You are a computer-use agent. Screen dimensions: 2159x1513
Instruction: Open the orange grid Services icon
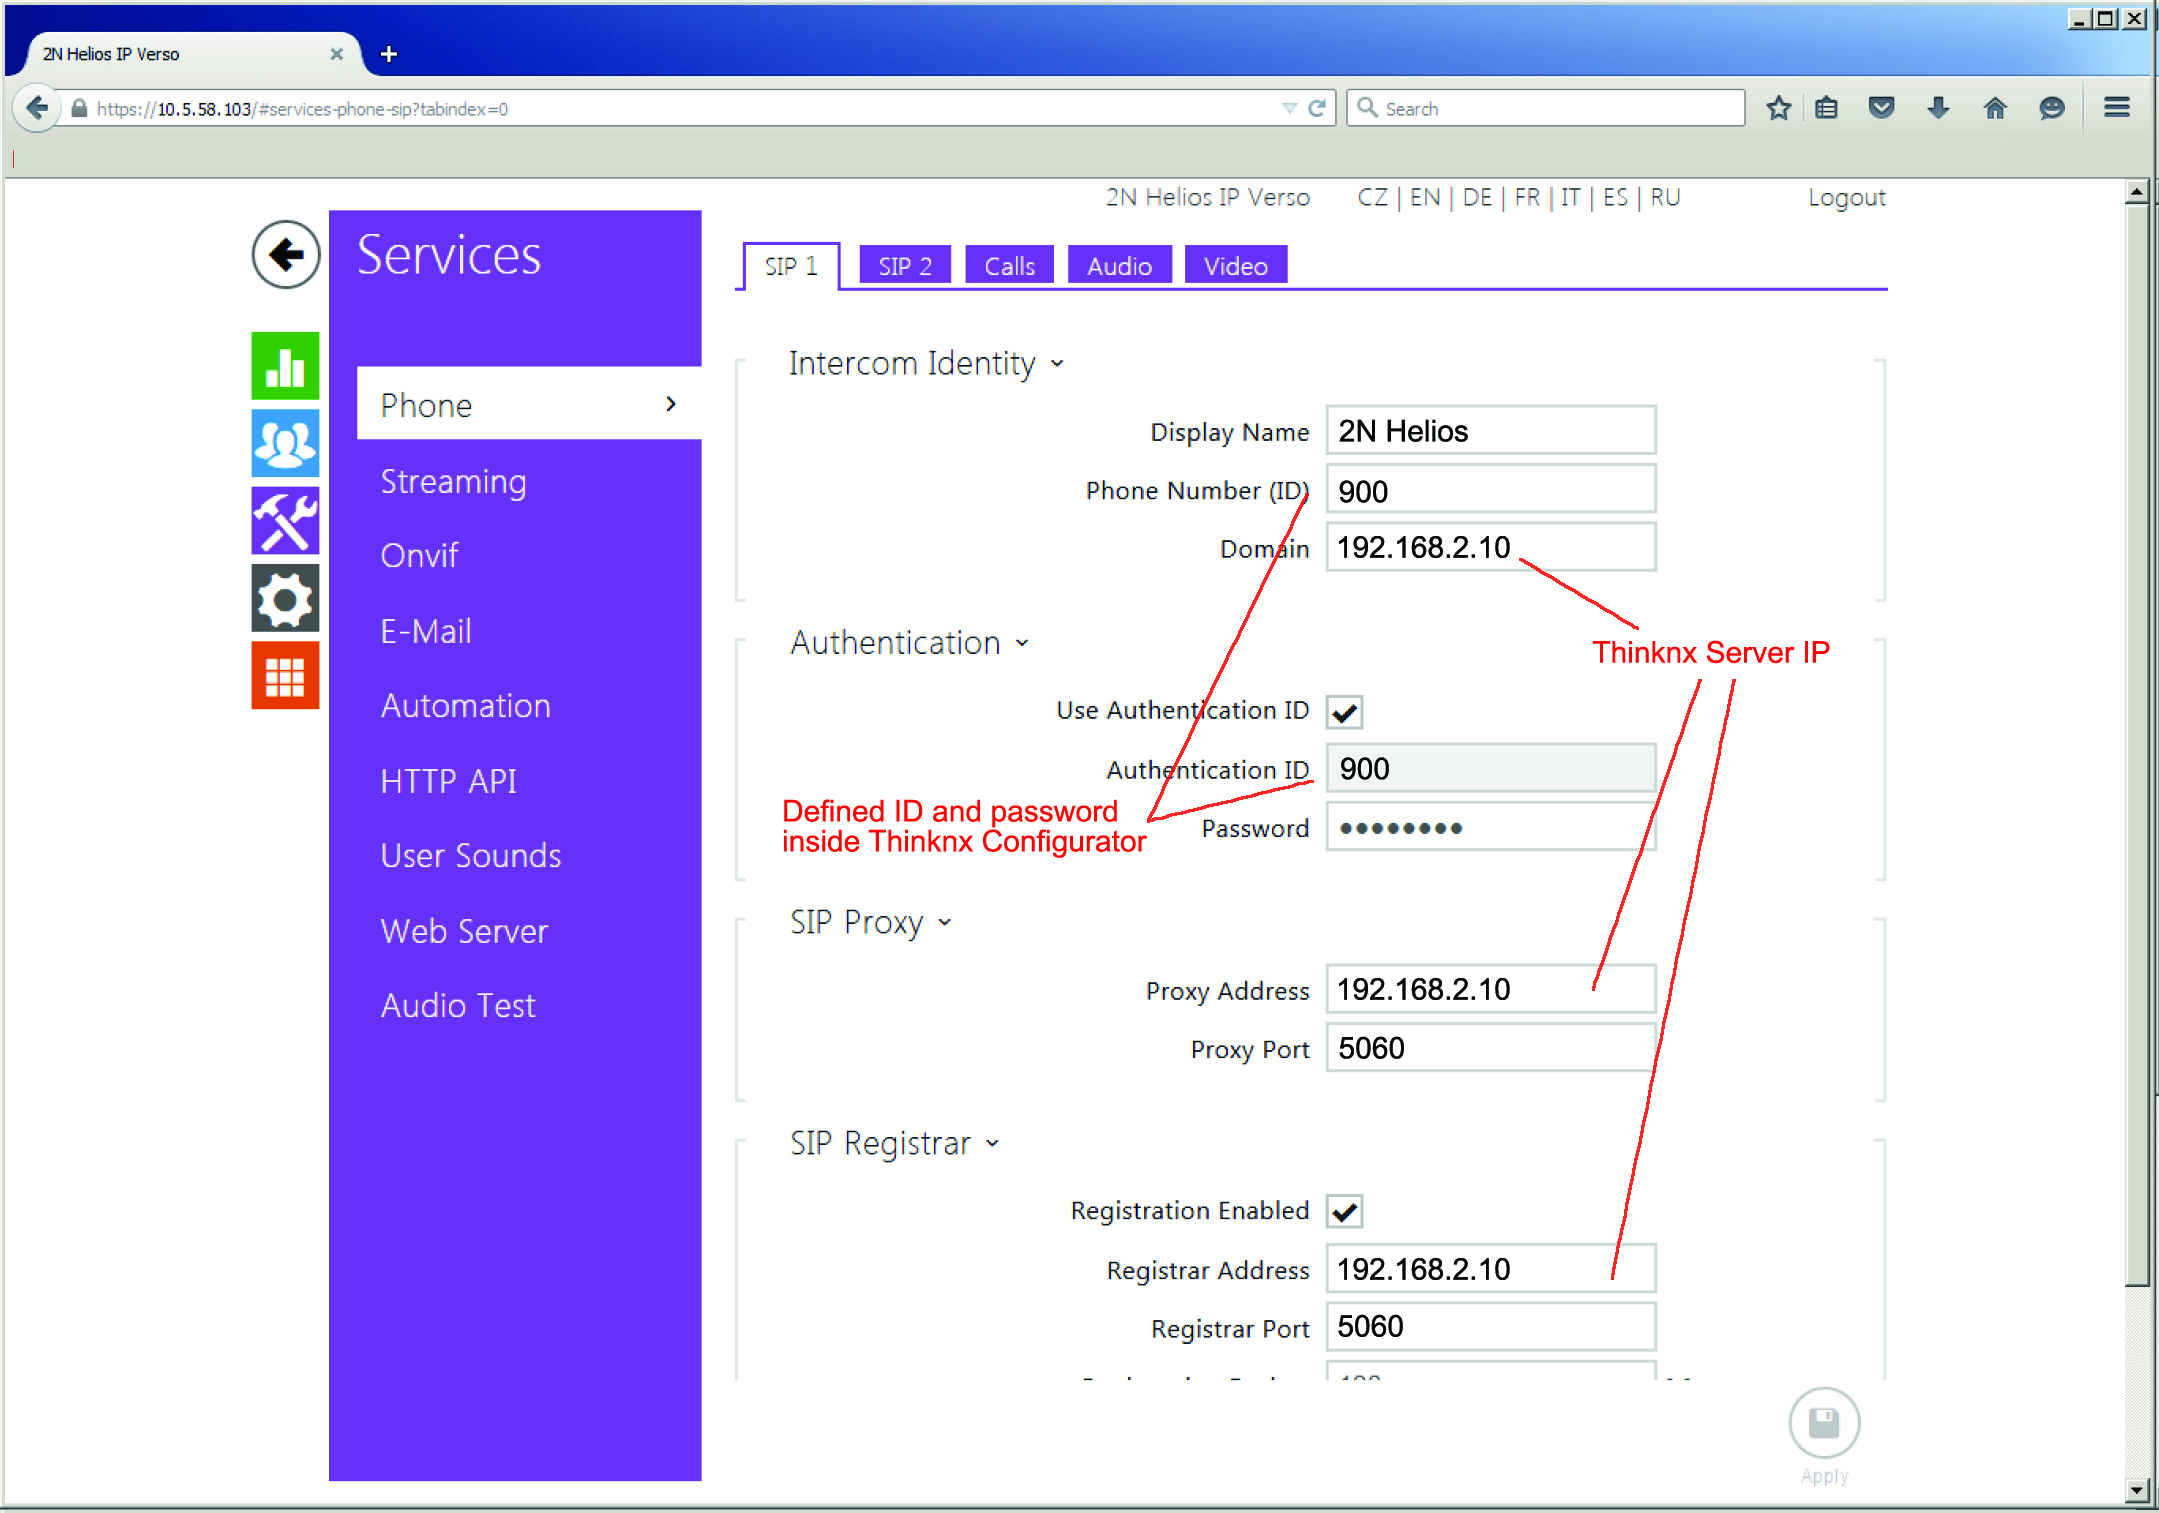[x=285, y=676]
